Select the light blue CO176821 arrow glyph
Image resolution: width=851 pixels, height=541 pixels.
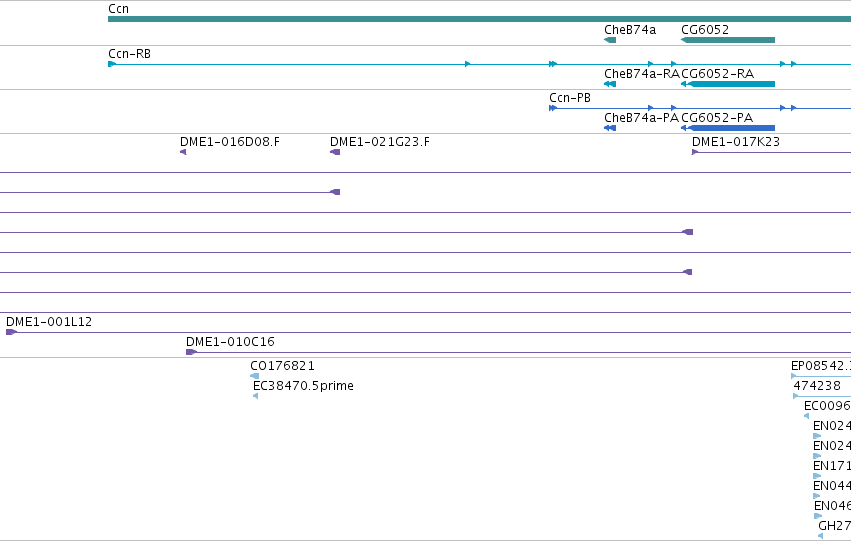pos(255,376)
